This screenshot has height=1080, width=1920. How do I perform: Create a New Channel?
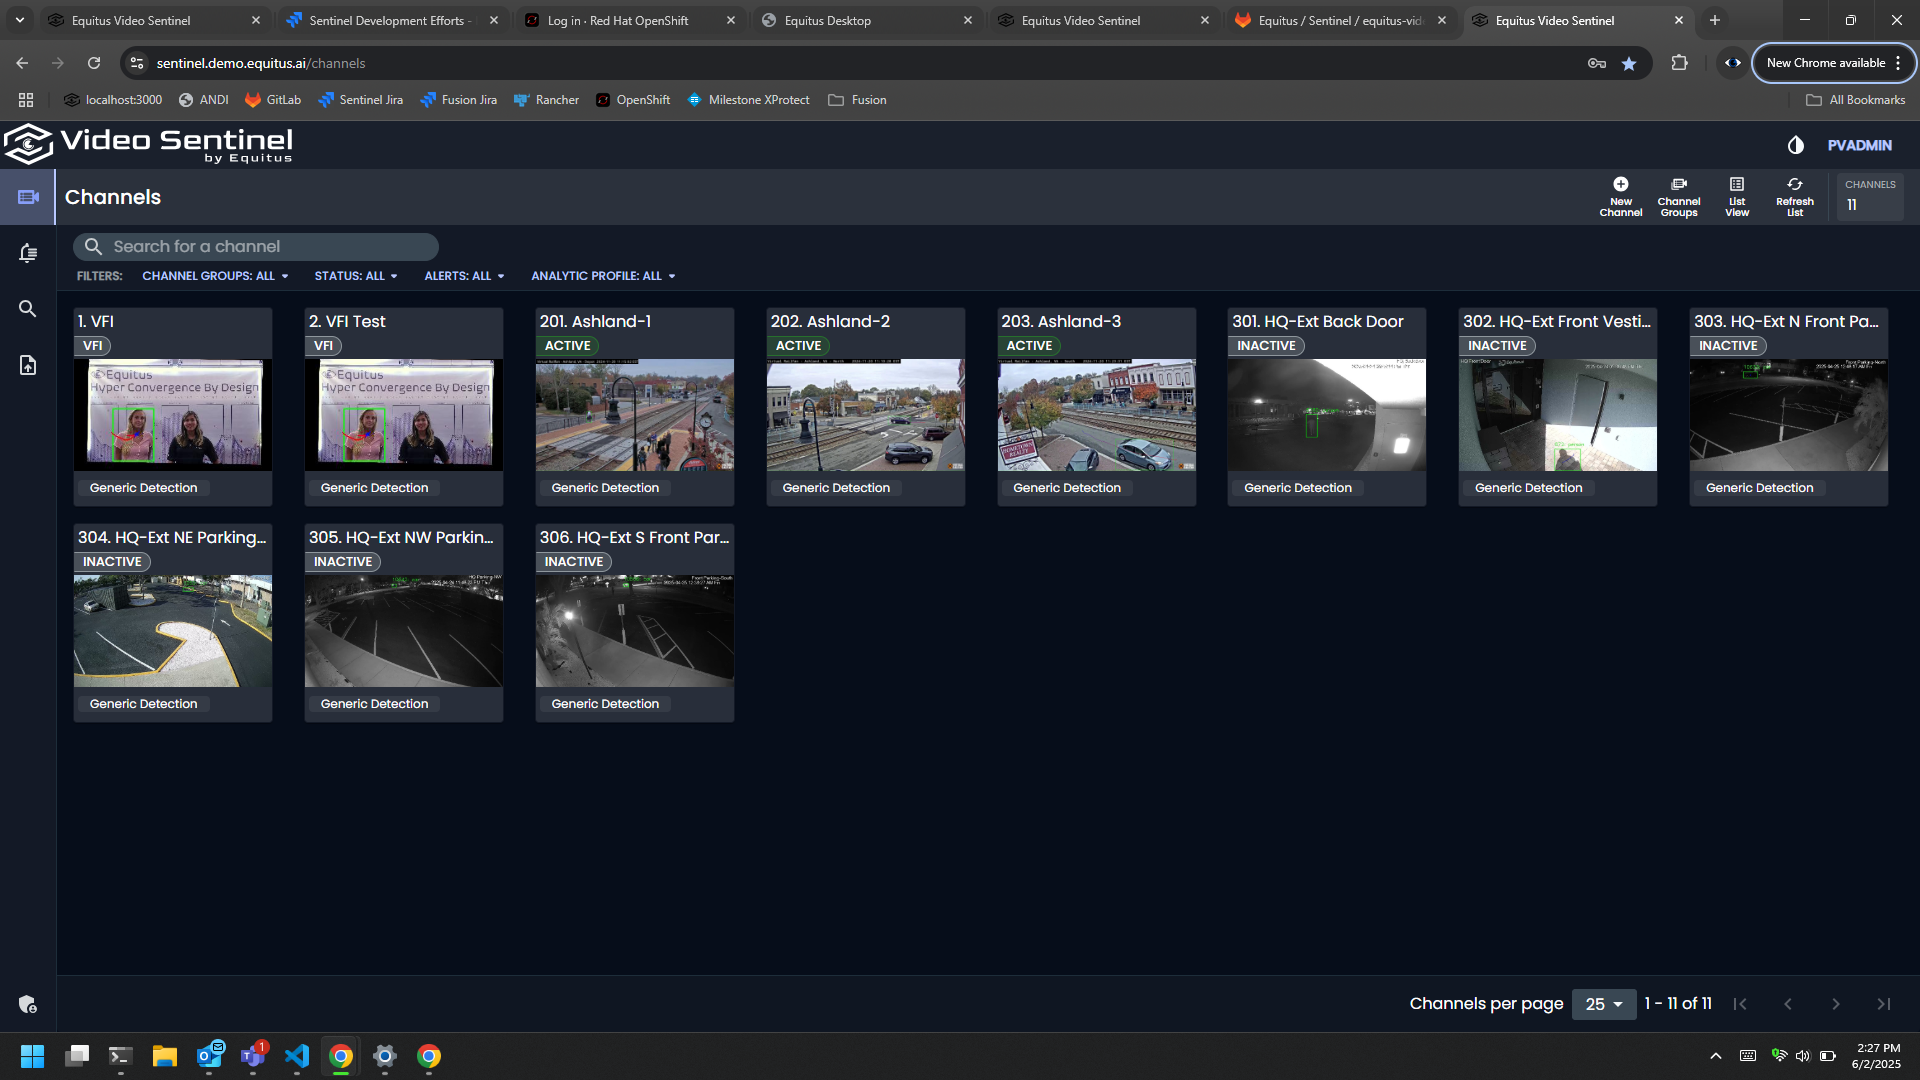[1621, 197]
